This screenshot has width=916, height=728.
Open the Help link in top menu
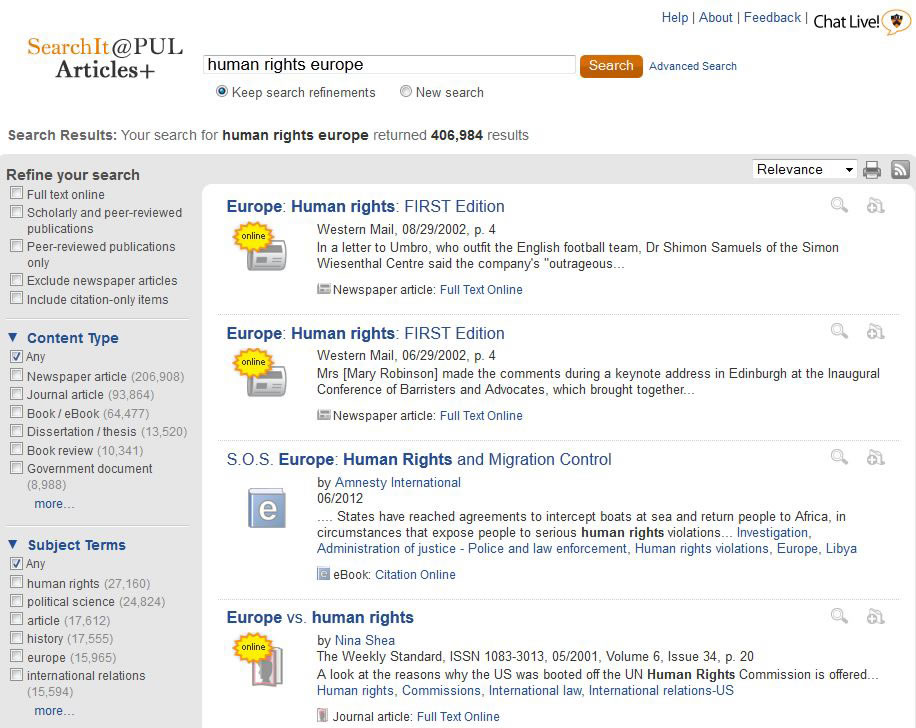click(x=675, y=18)
